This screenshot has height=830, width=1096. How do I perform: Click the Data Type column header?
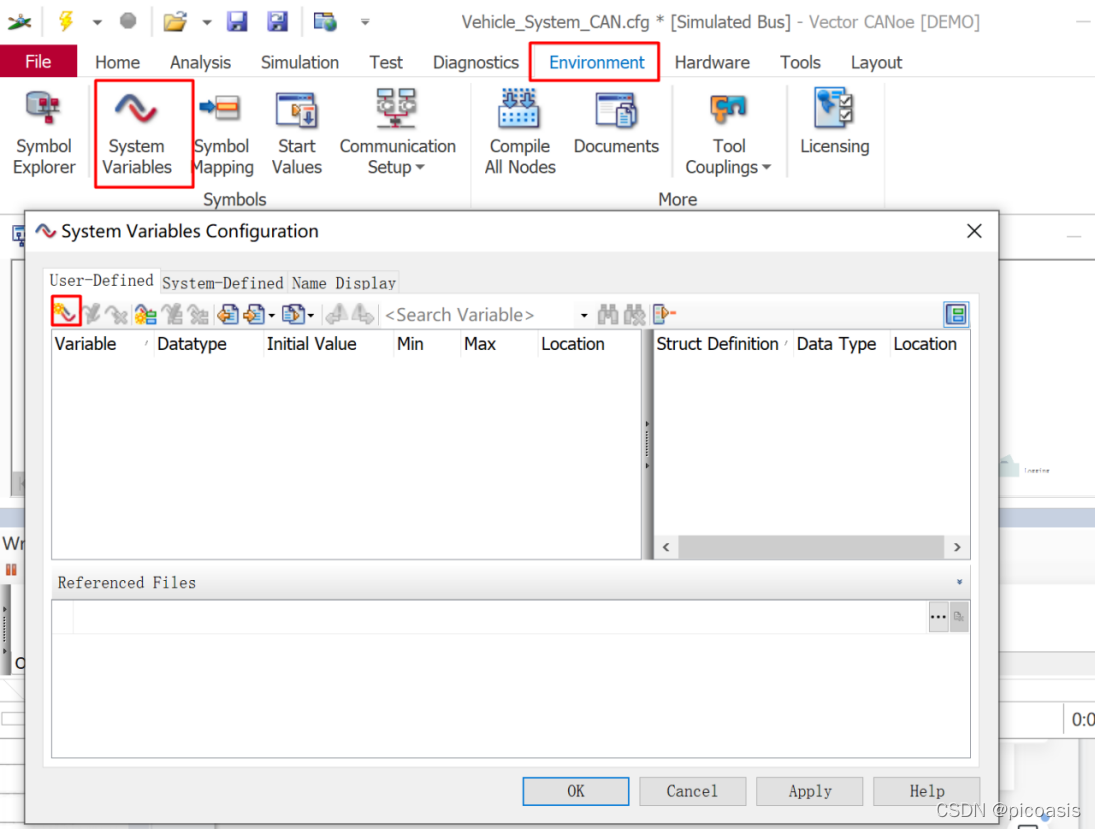pos(842,344)
